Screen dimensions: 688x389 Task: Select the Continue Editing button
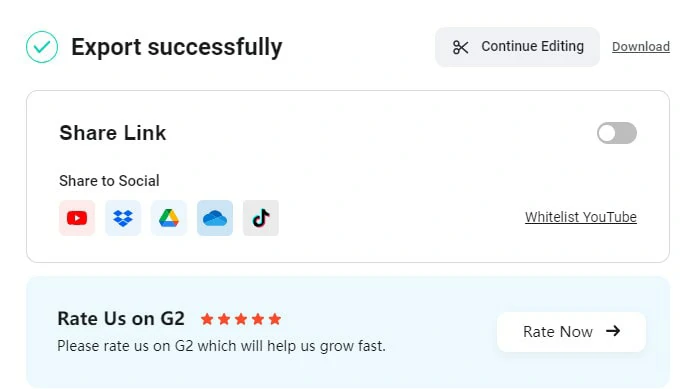tap(517, 47)
